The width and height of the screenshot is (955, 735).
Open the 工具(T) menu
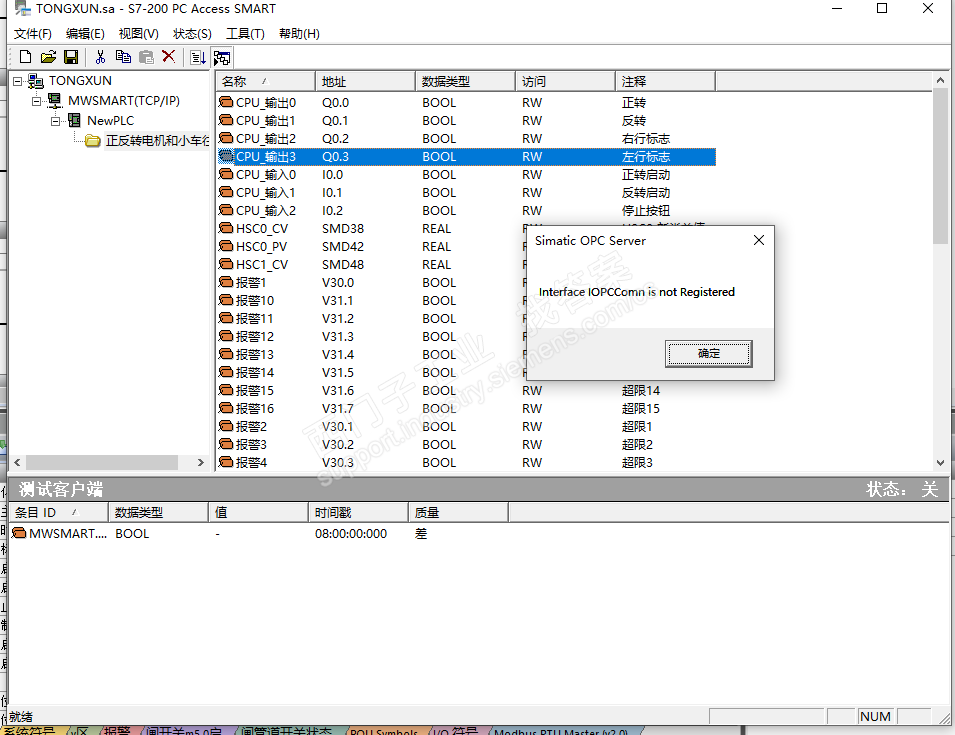(x=245, y=33)
